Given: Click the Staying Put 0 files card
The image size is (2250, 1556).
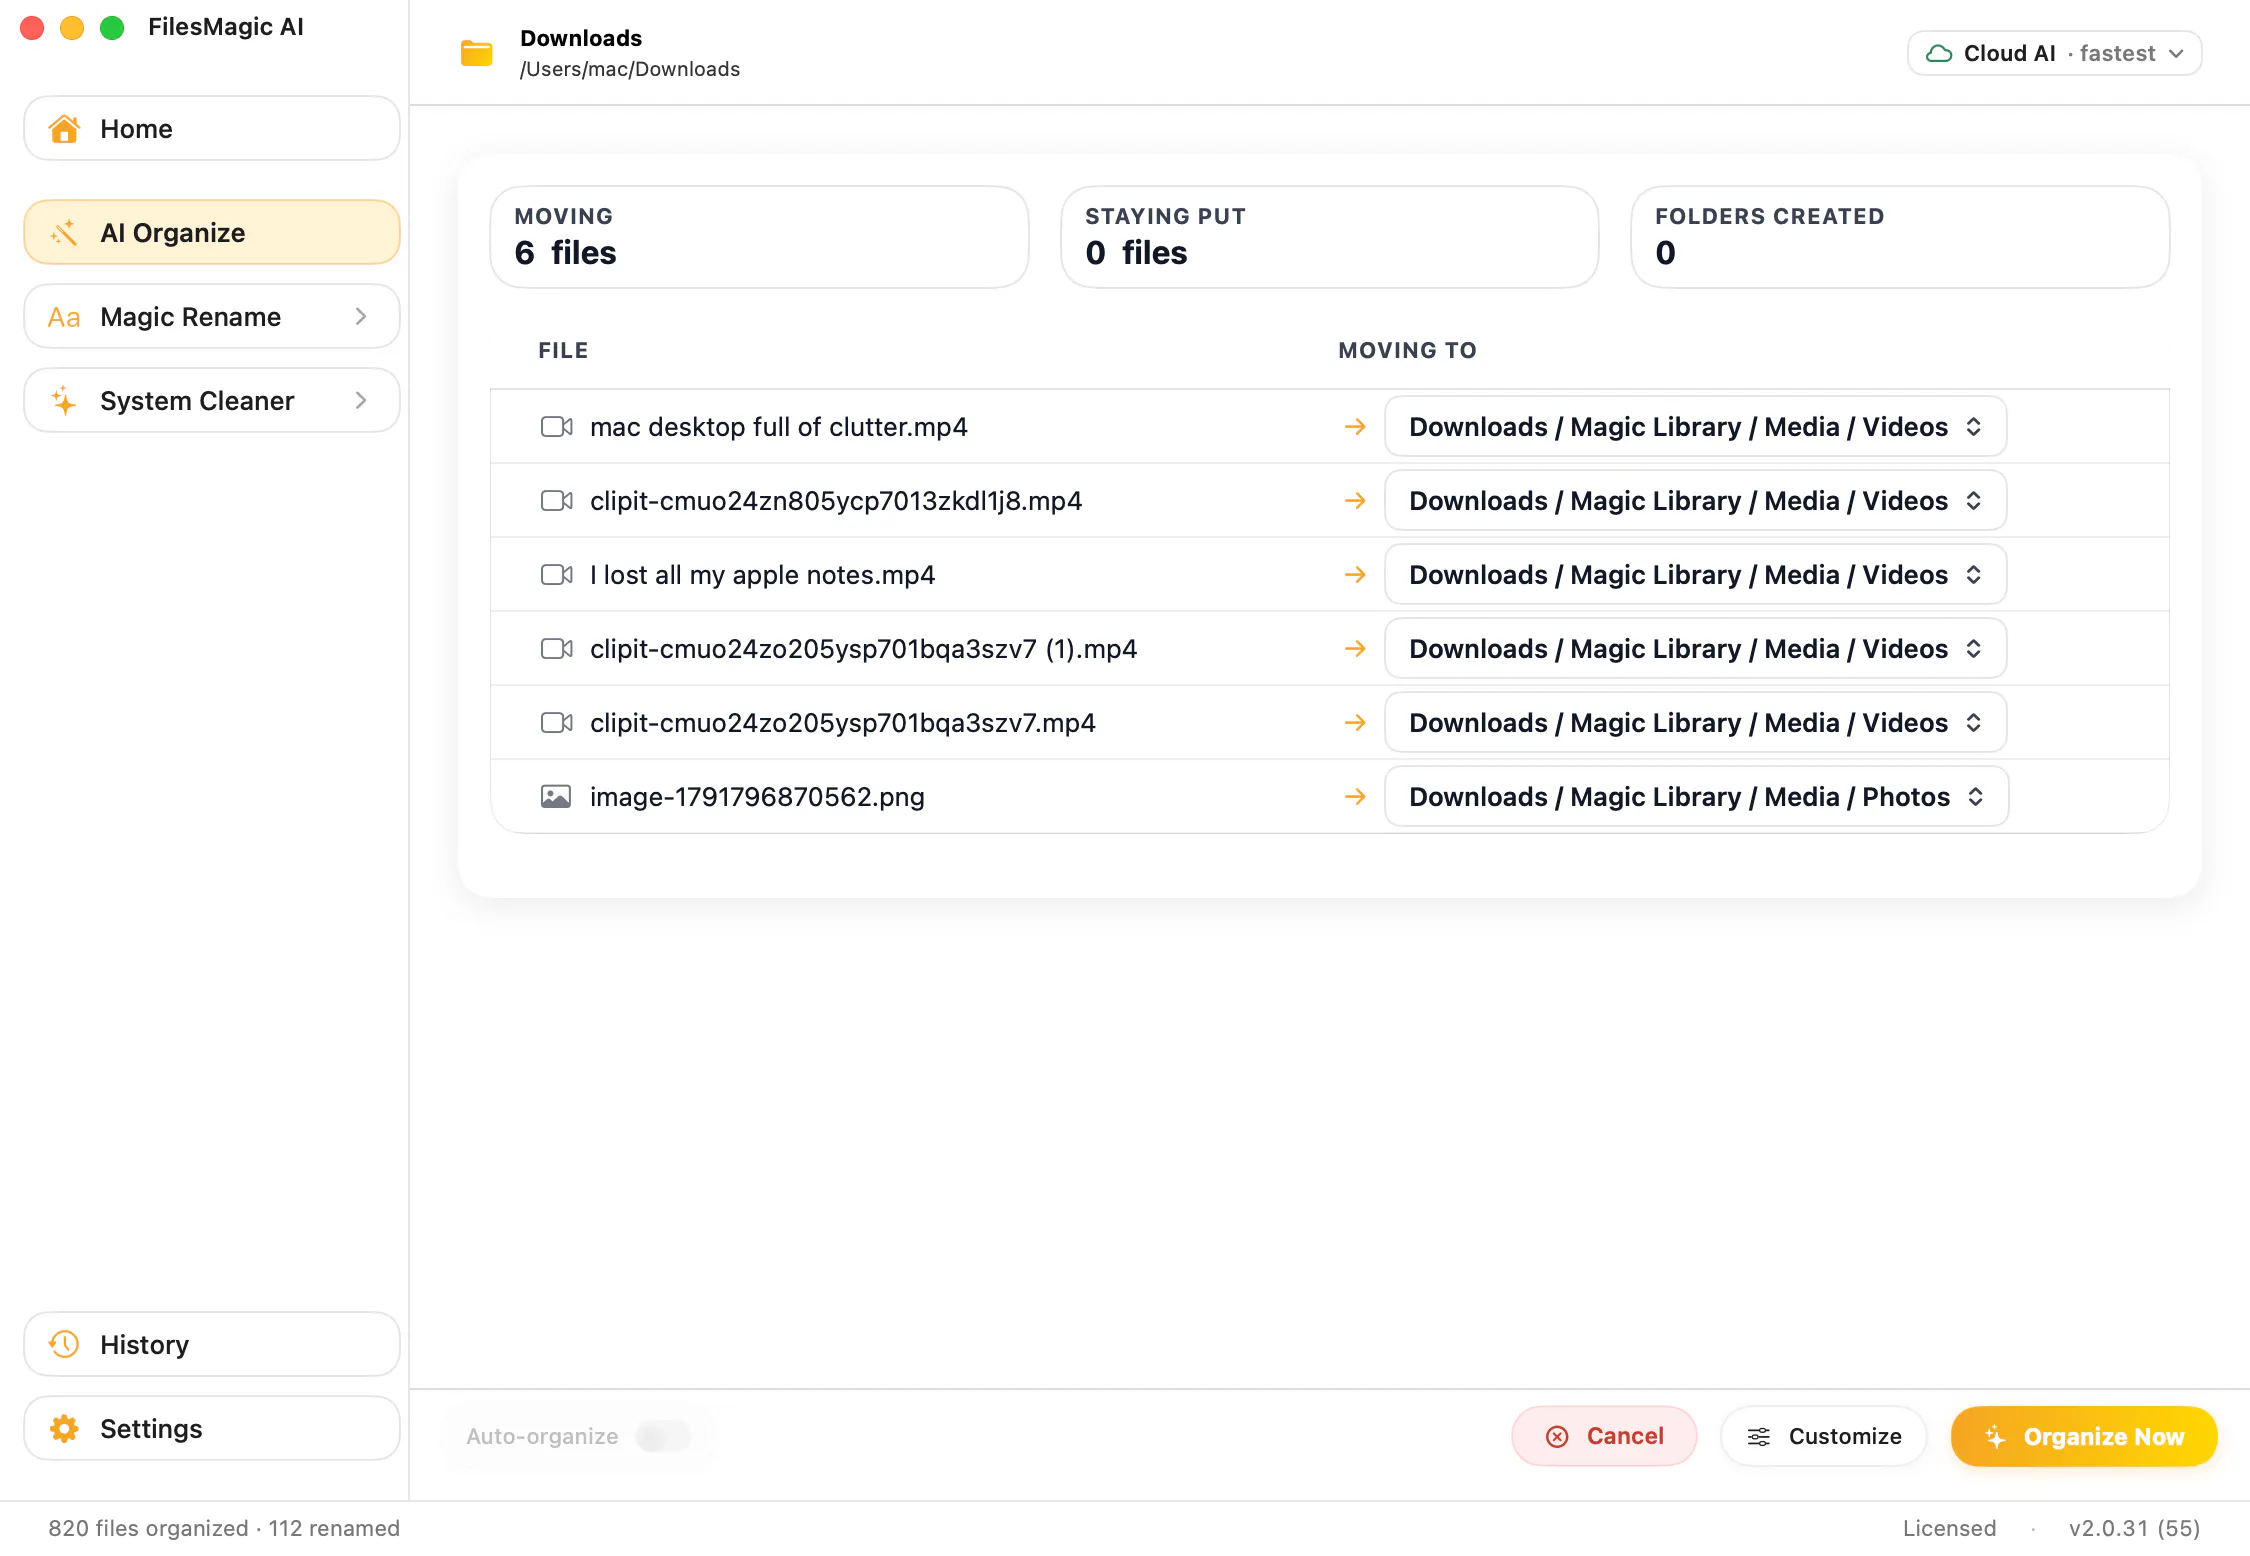Looking at the screenshot, I should coord(1330,237).
